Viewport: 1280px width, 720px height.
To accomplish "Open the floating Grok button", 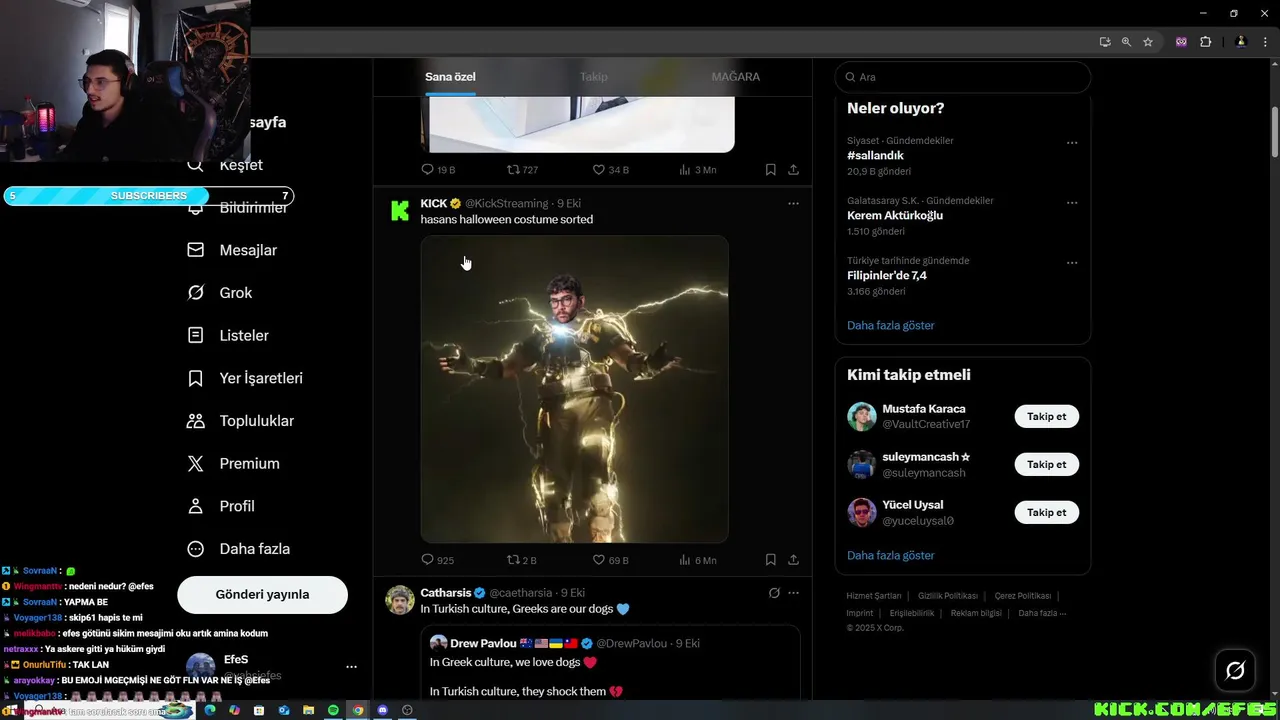I will click(1235, 671).
